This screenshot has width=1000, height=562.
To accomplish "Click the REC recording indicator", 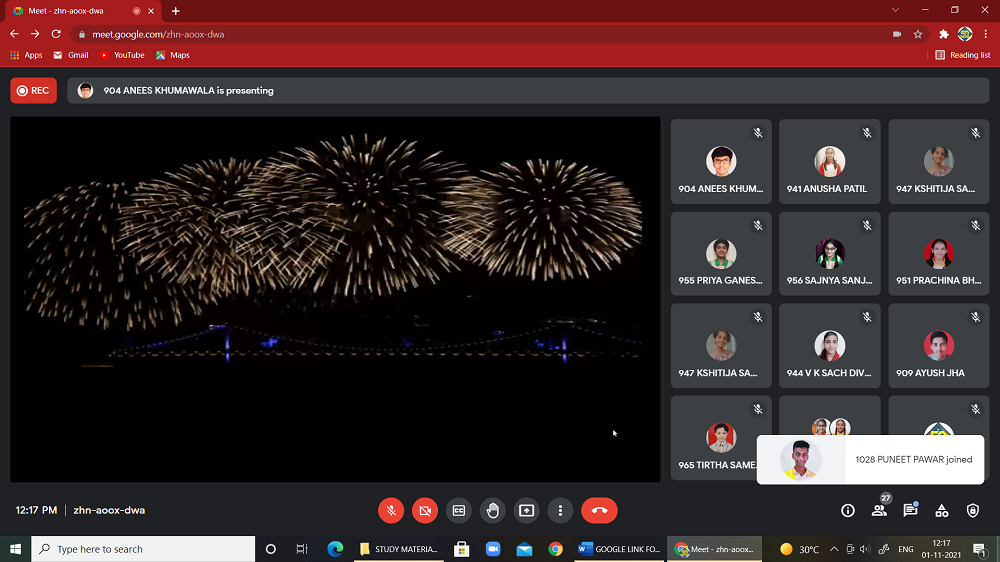I will (33, 91).
